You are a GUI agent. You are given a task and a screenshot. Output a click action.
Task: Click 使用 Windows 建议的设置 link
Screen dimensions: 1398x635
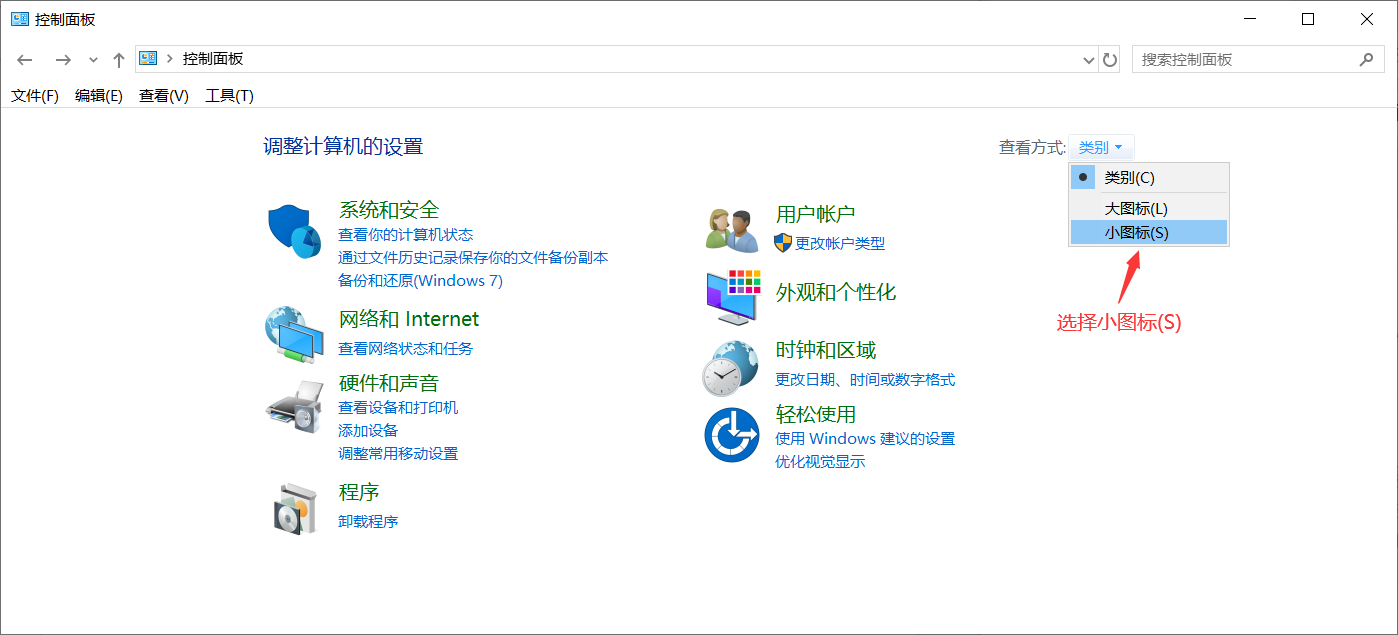(x=865, y=438)
